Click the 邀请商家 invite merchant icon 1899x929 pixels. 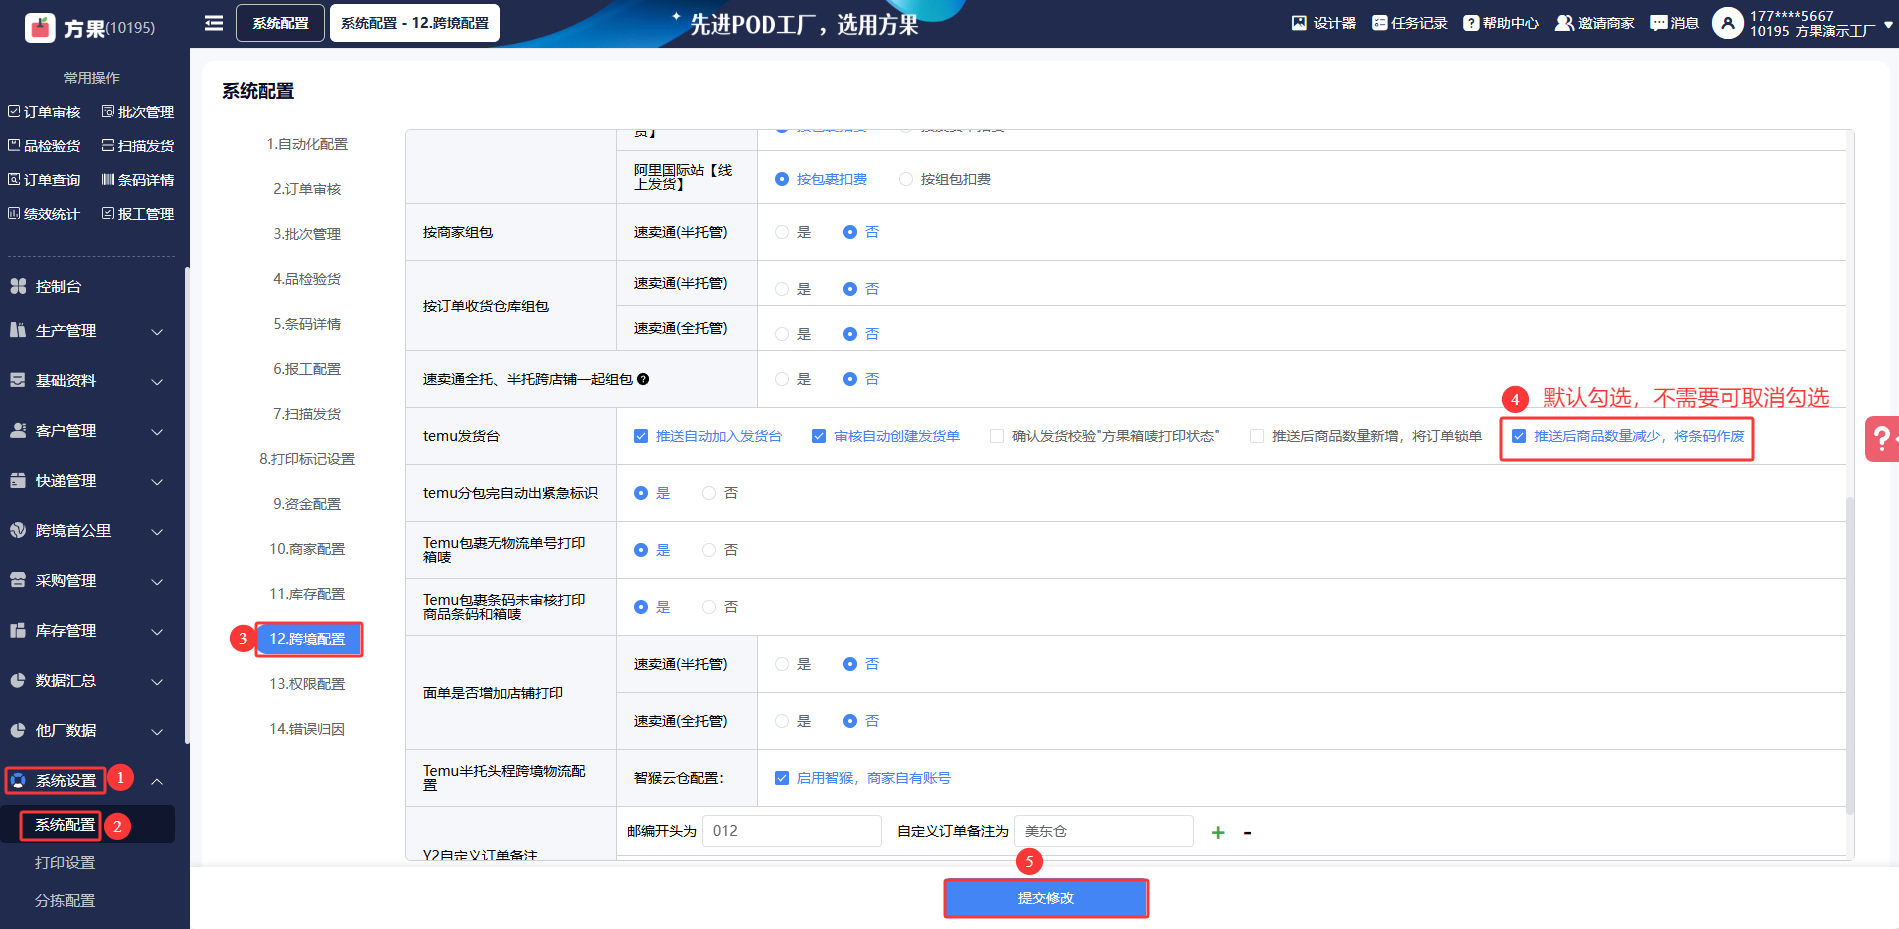(x=1564, y=23)
